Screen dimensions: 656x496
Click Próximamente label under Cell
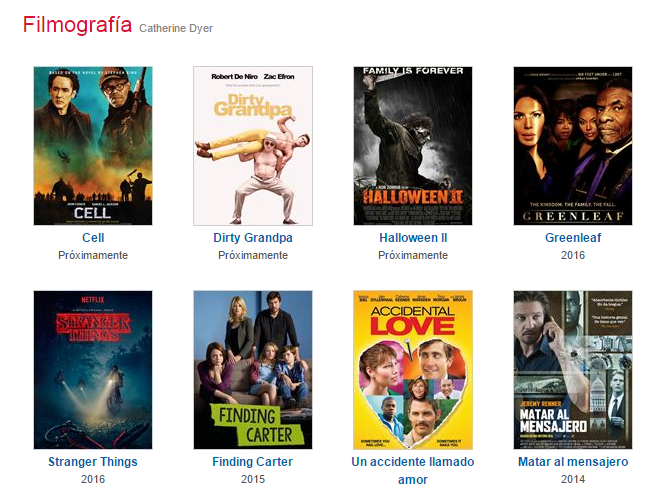click(93, 255)
